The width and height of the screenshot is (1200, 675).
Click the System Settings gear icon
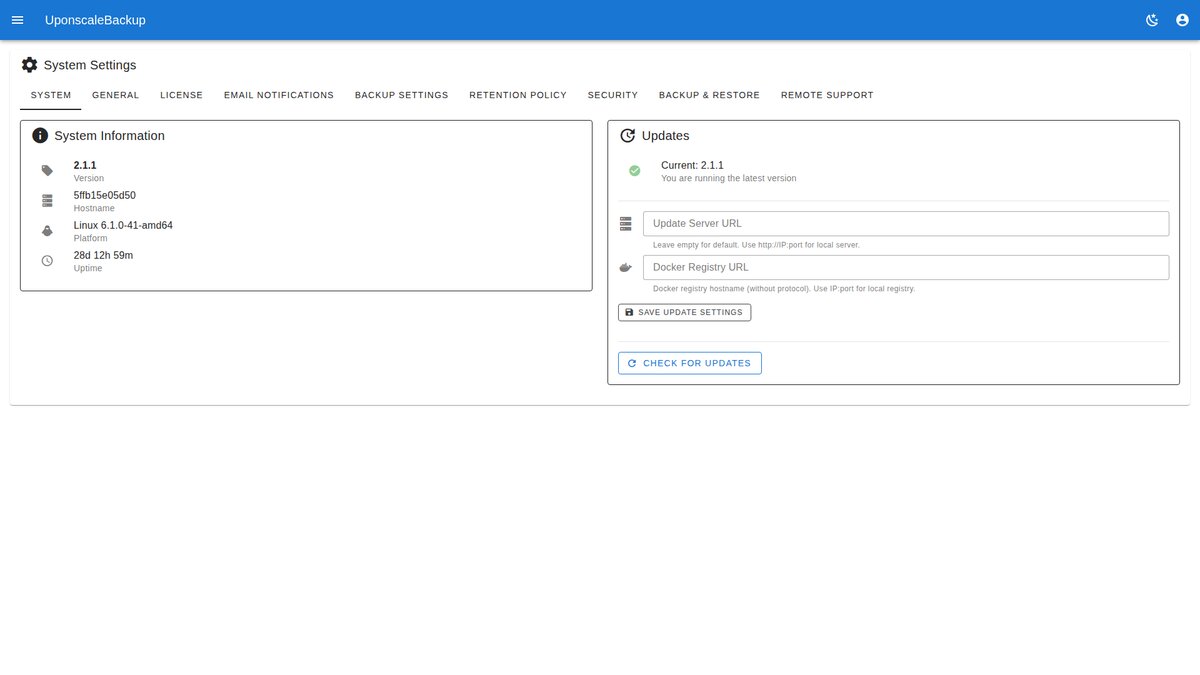(29, 65)
